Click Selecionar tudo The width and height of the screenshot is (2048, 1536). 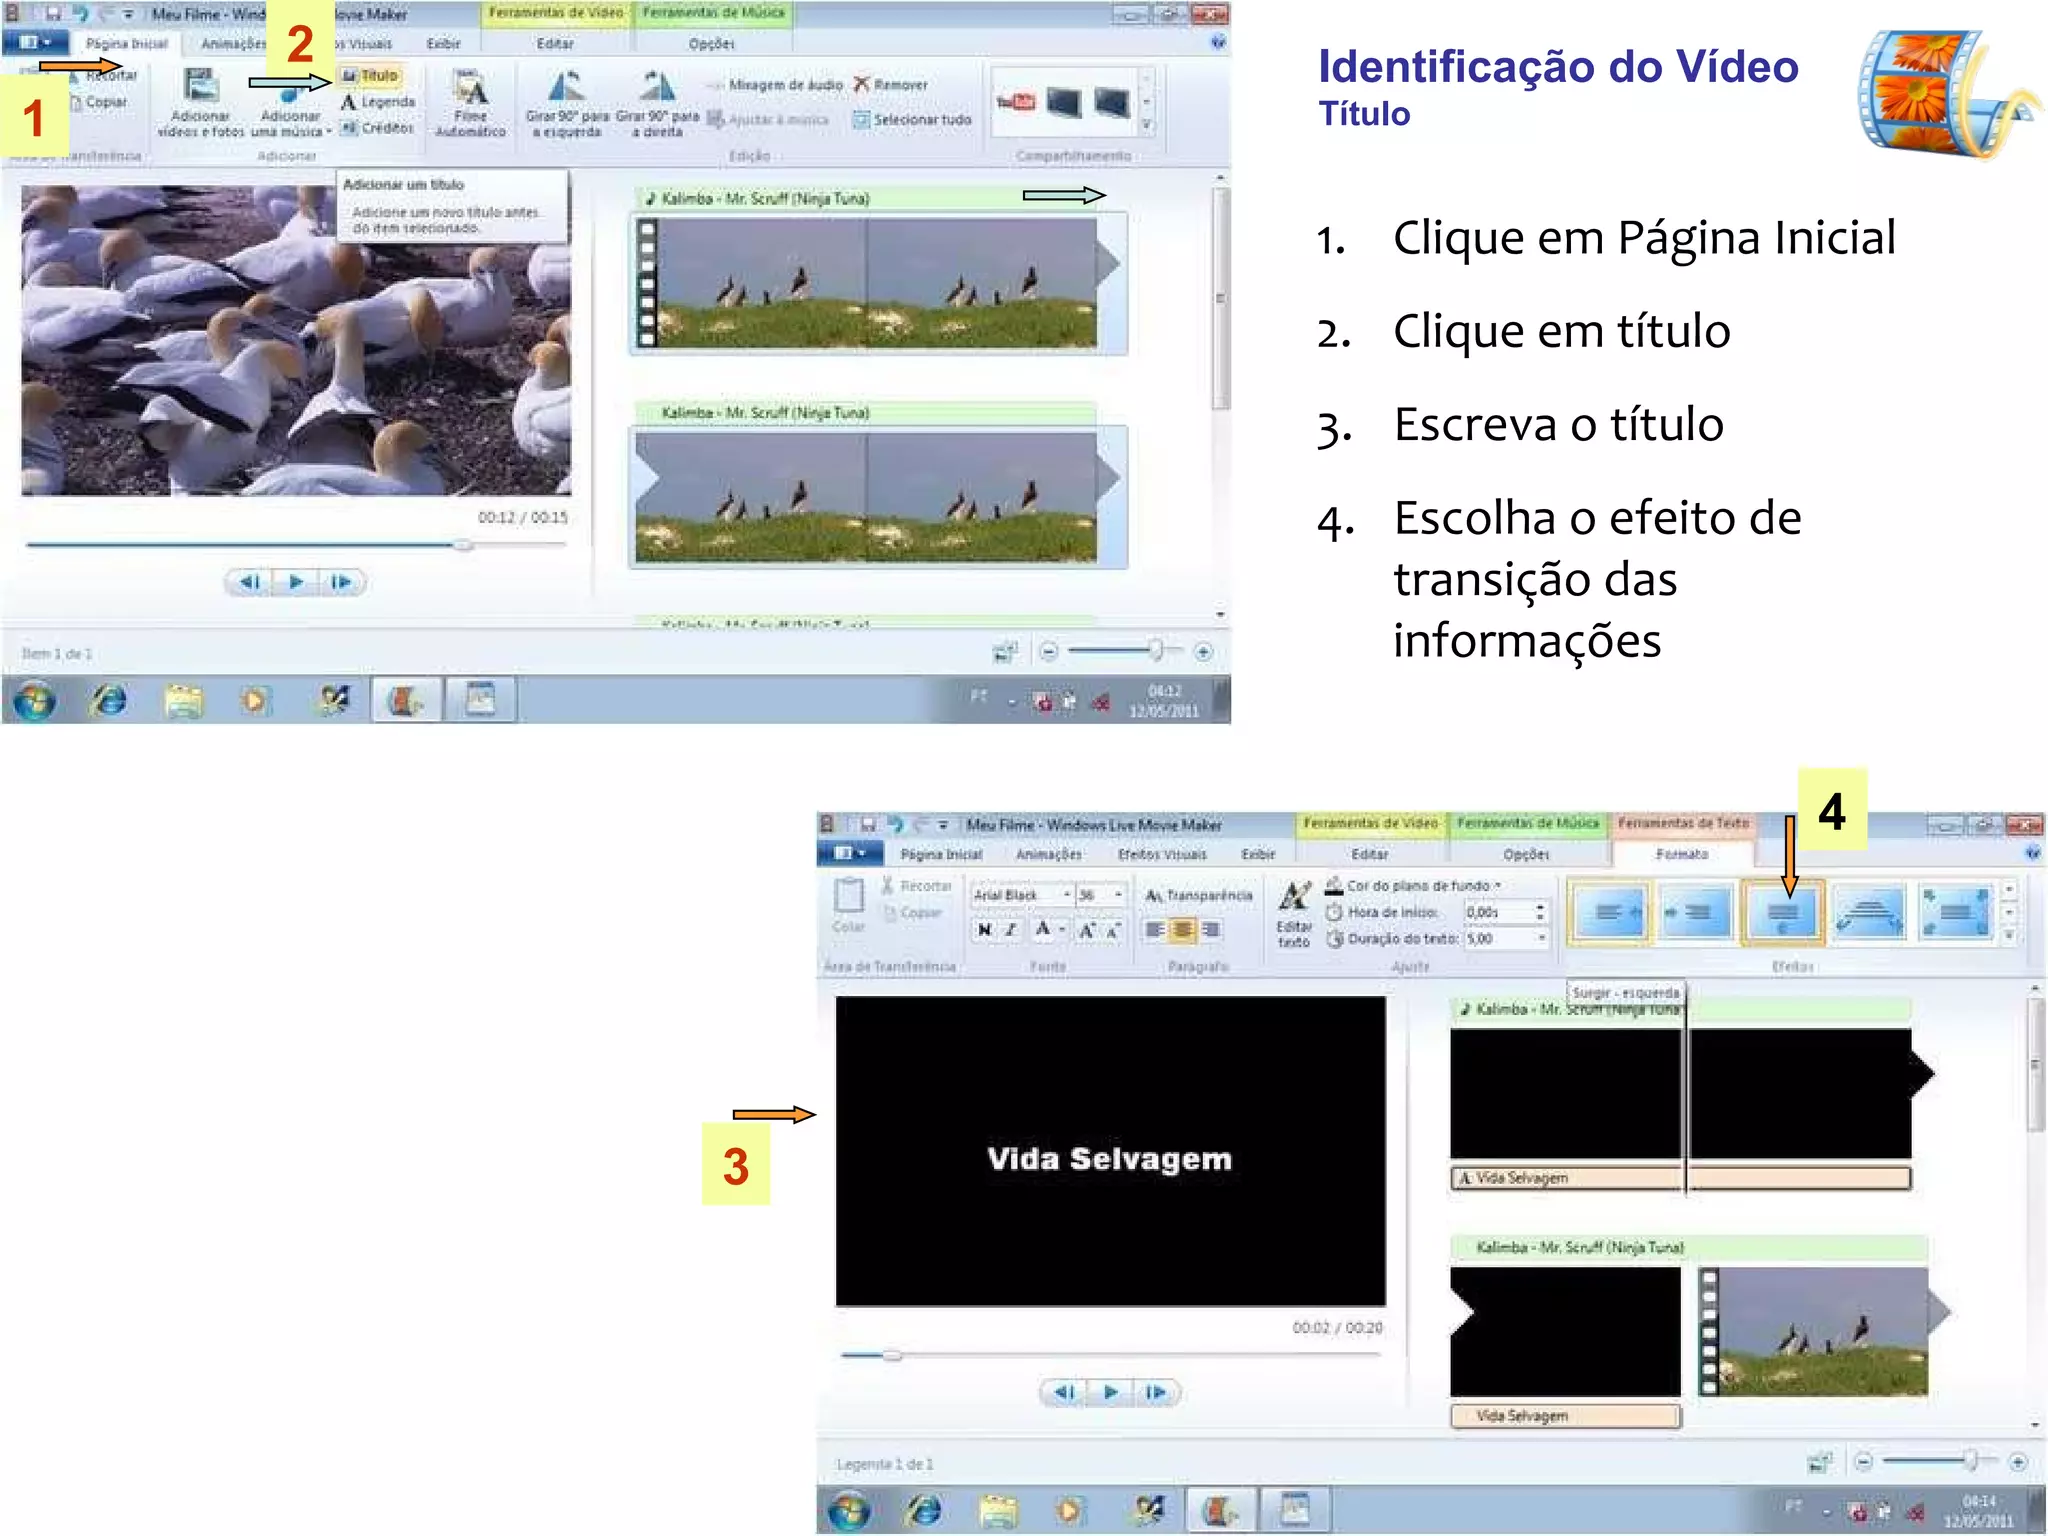point(912,120)
